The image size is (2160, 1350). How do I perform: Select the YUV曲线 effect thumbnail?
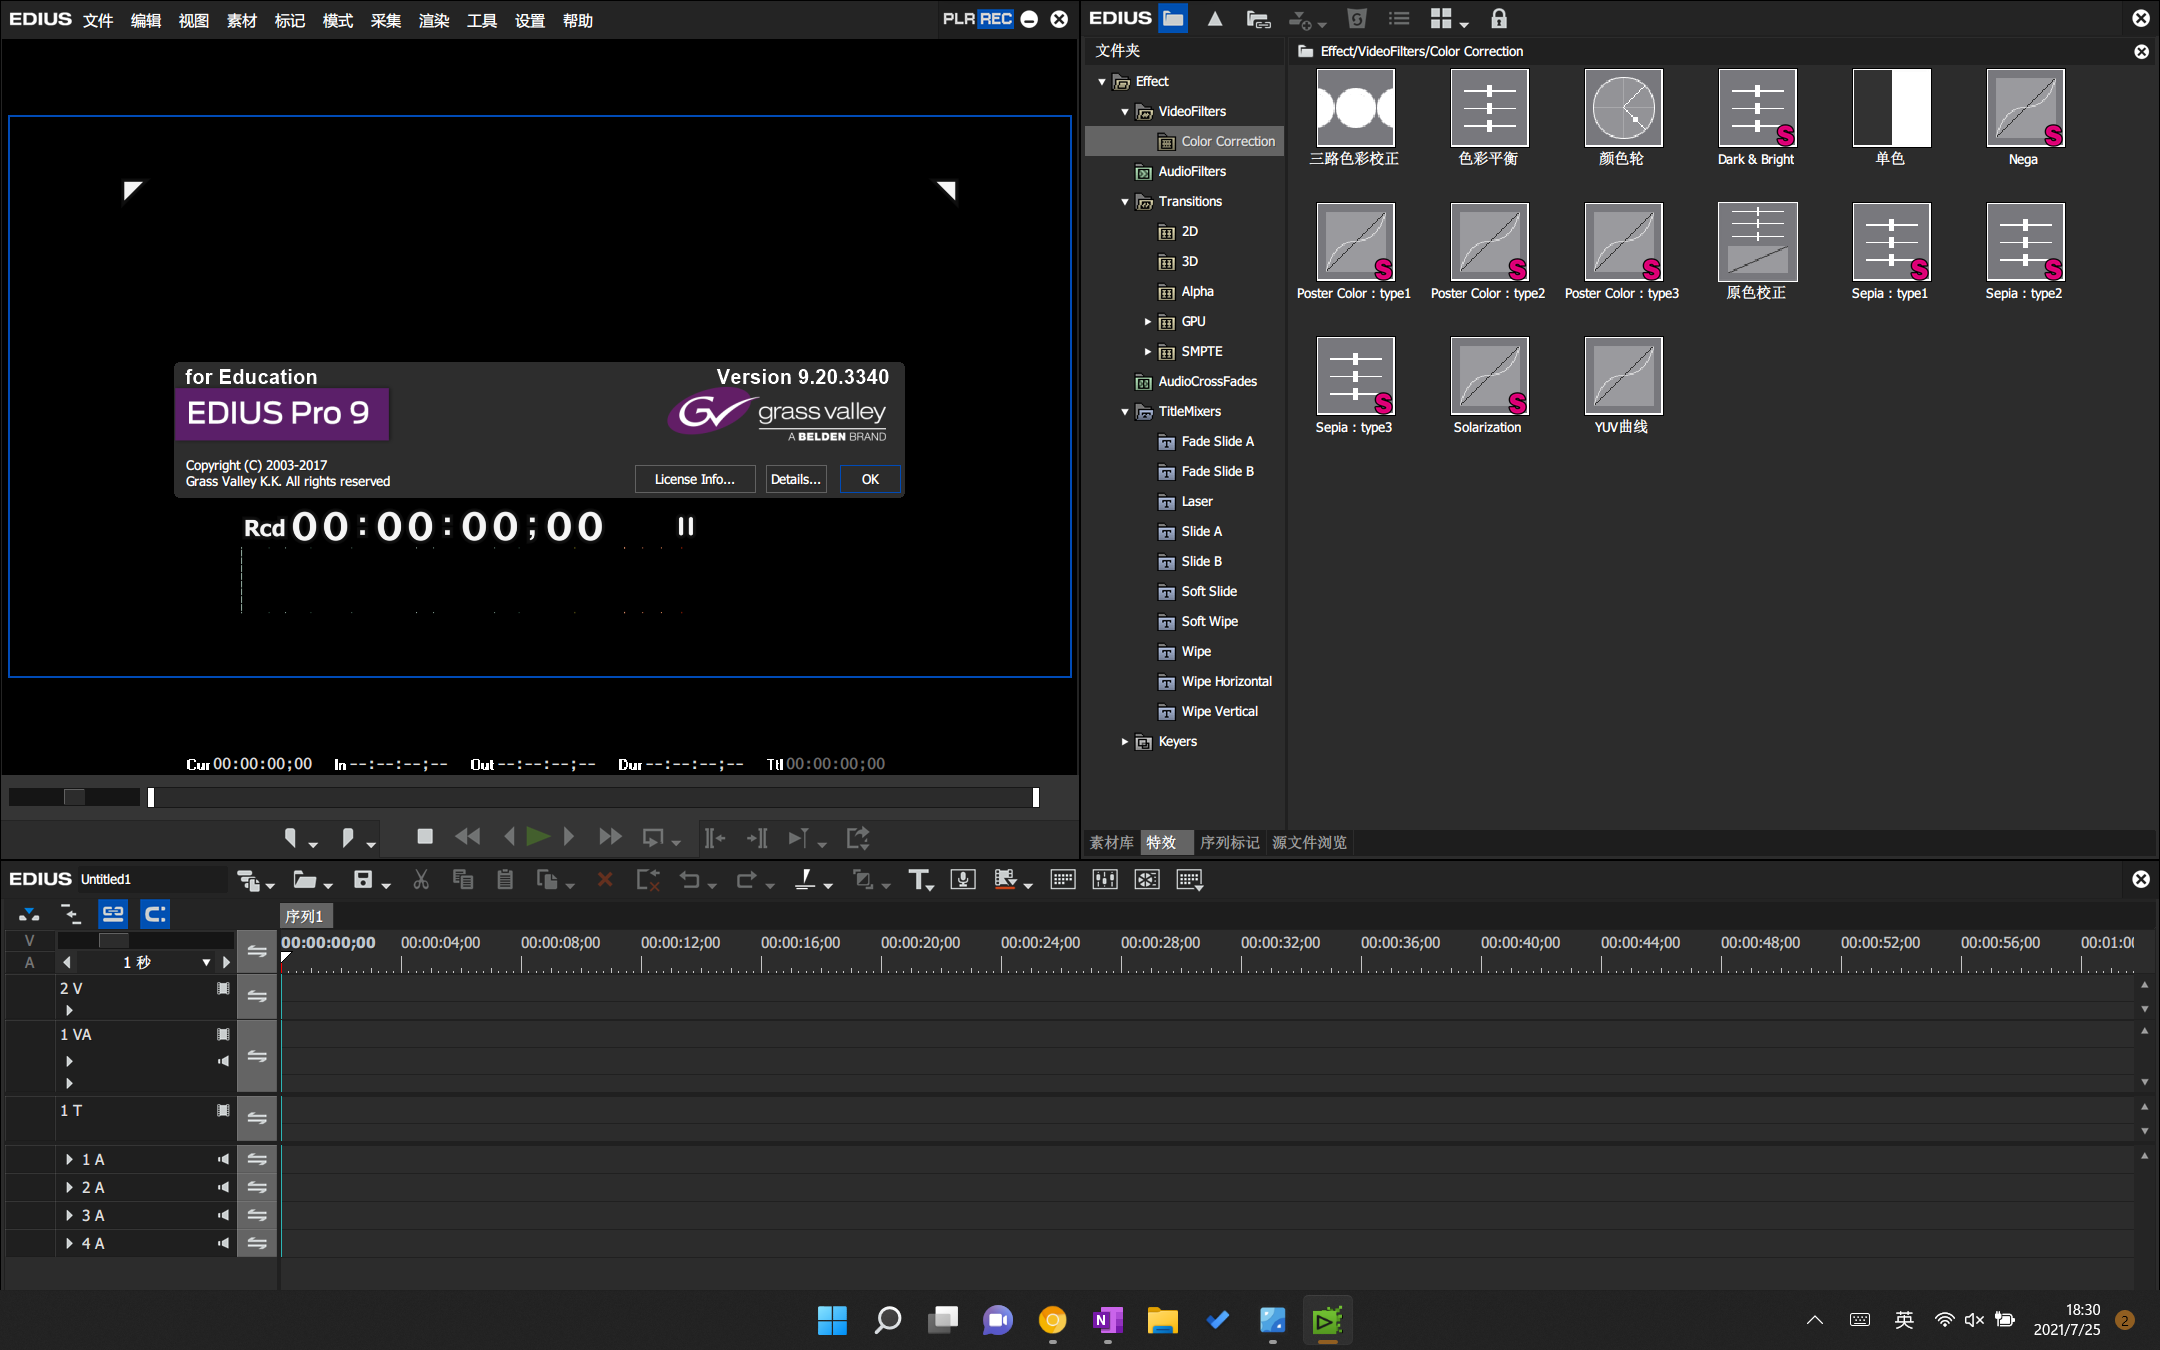[x=1622, y=377]
